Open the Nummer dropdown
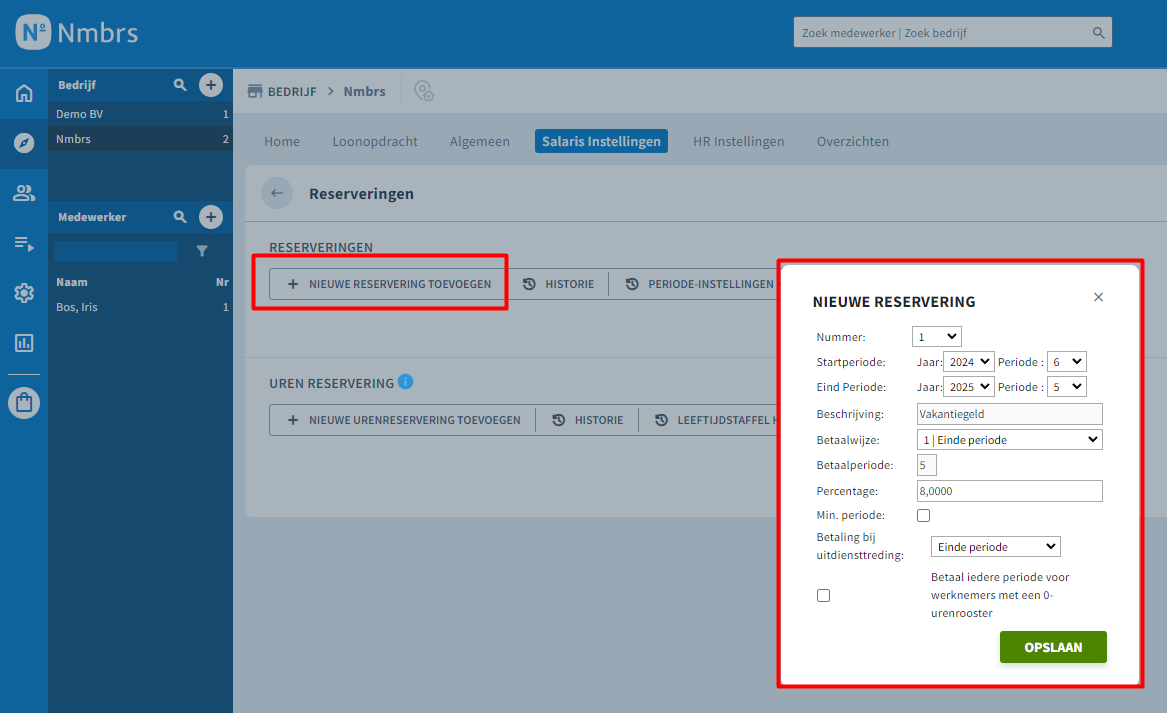 (x=936, y=336)
